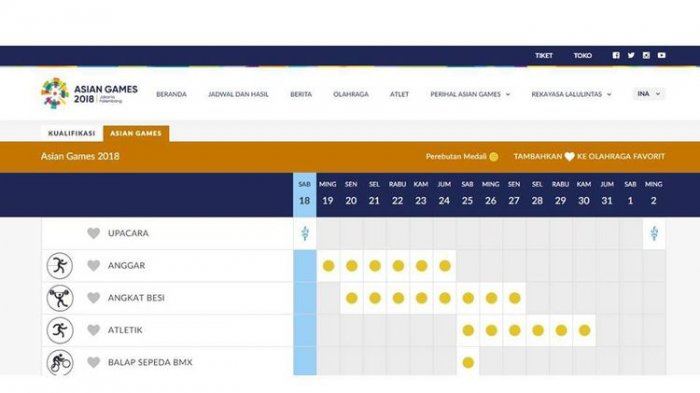Click the Asian Games 2018 heading text
This screenshot has width=700, height=393.
(x=80, y=156)
